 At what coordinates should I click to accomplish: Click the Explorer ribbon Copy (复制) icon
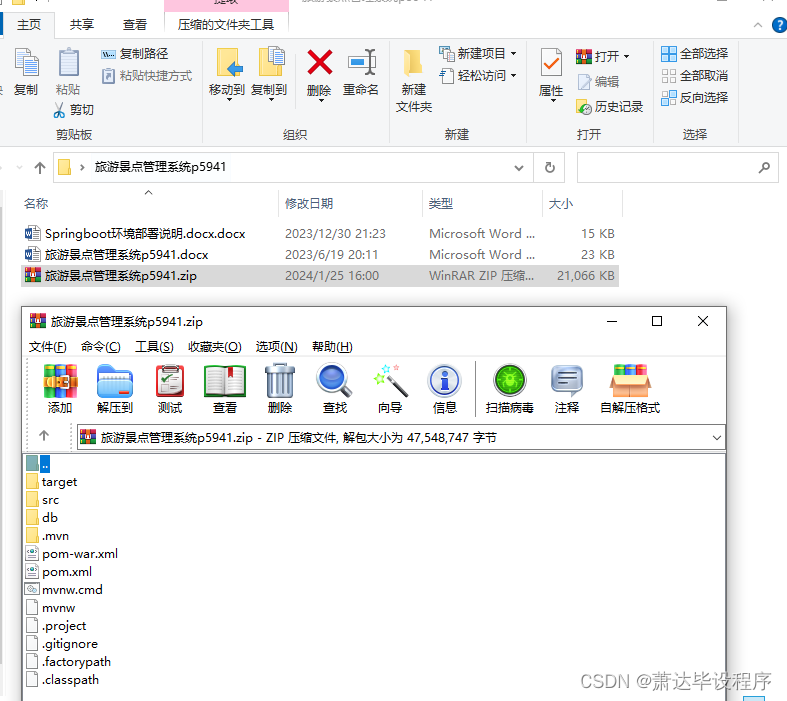(x=26, y=62)
